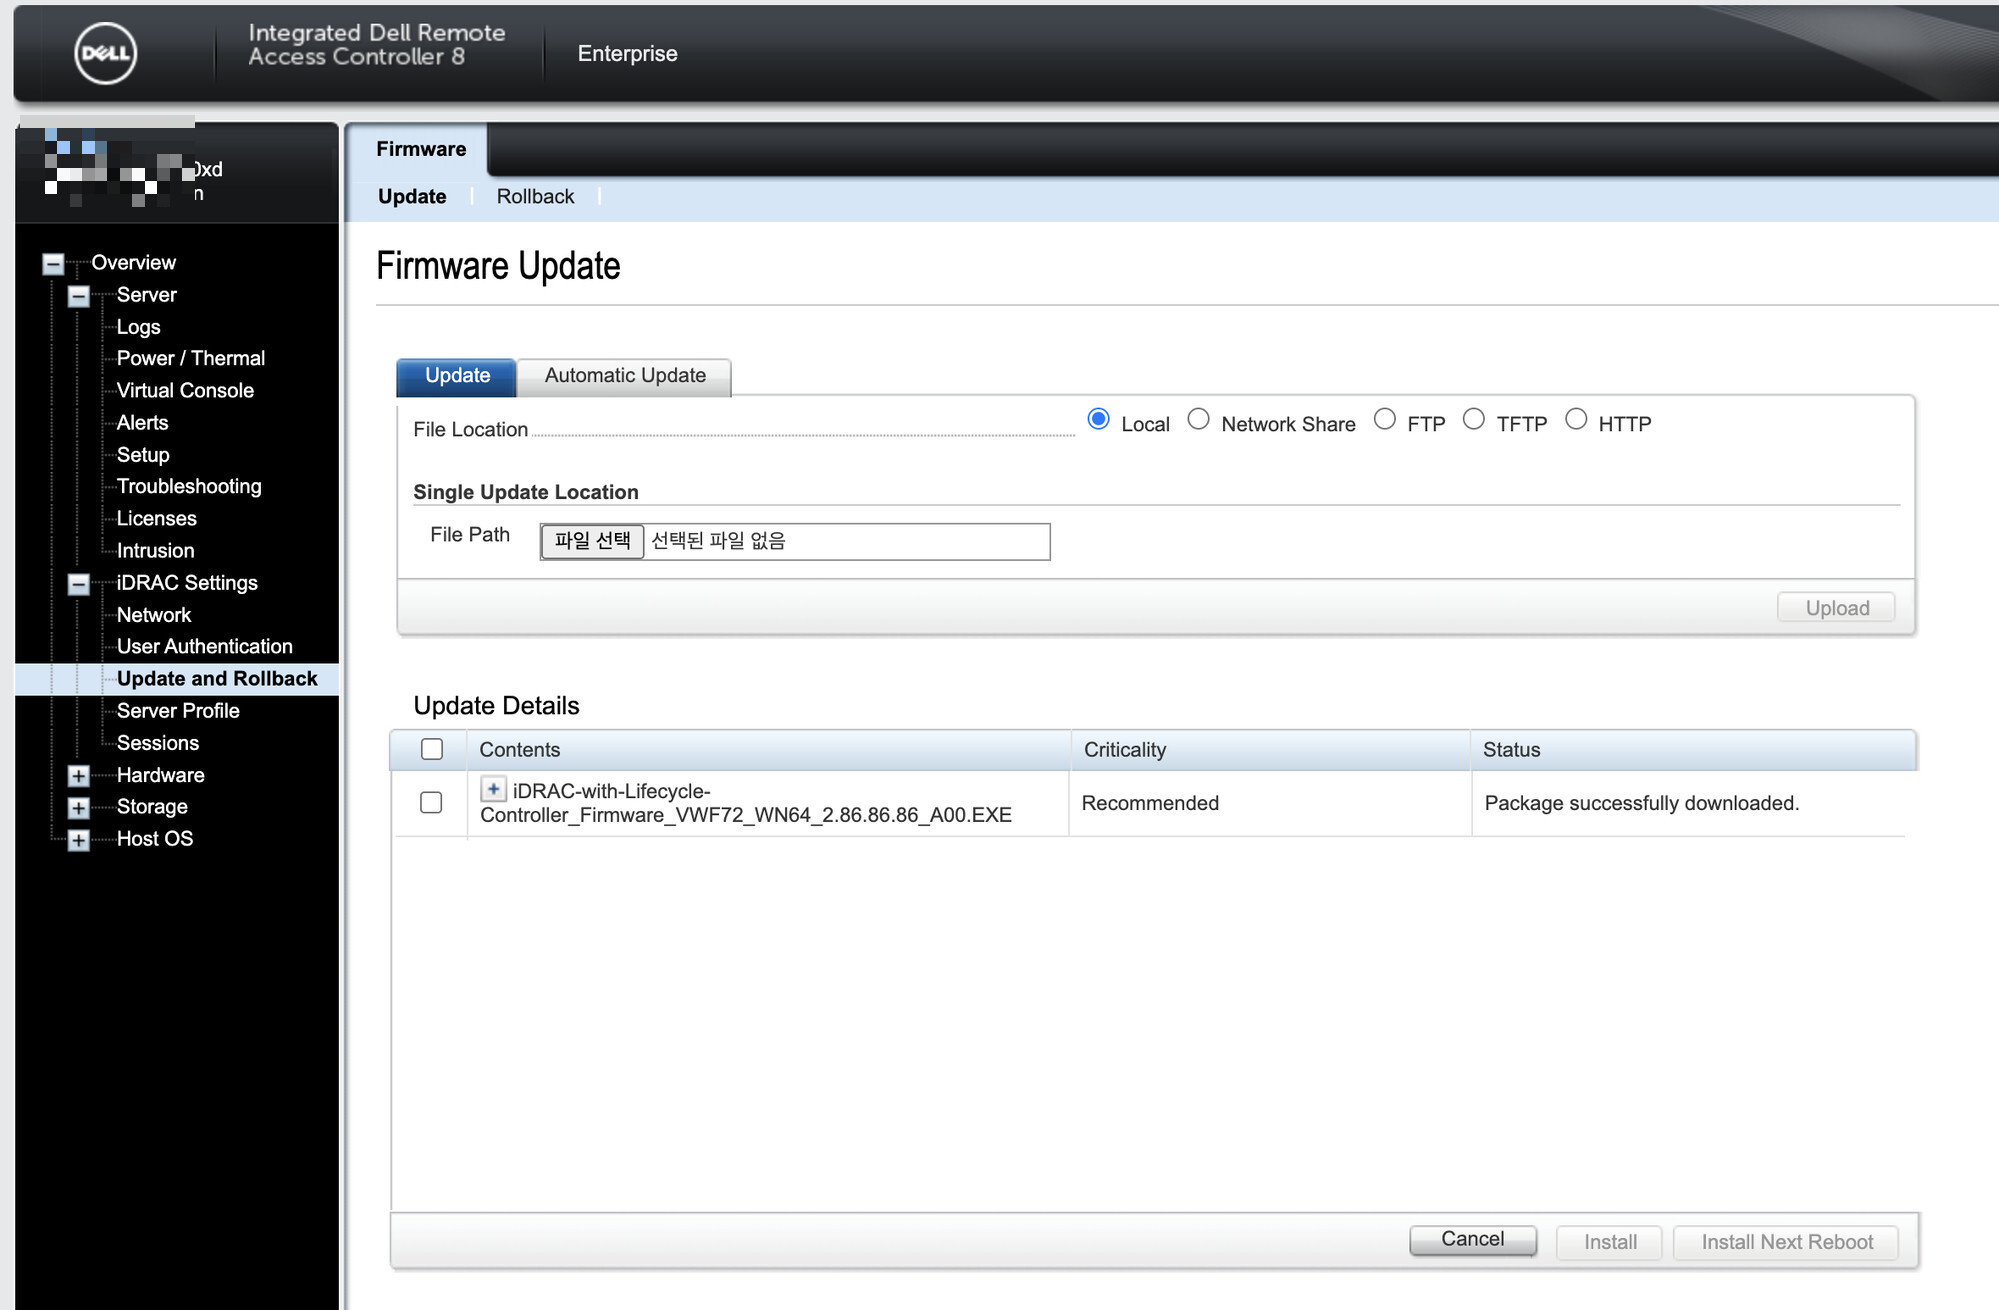Collapse the Overview tree node
The height and width of the screenshot is (1310, 1999).
click(53, 264)
